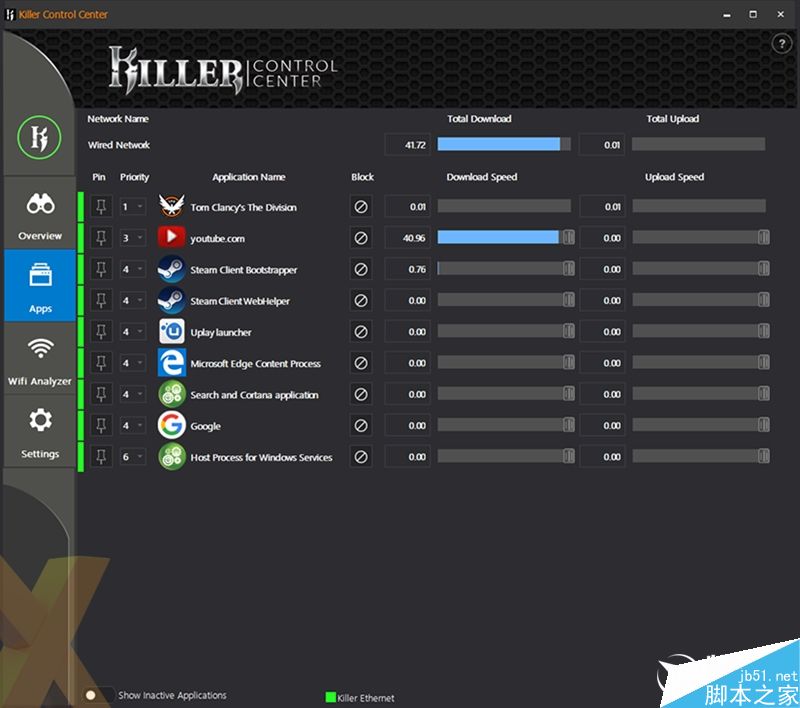Viewport: 800px width, 708px height.
Task: Block Host Process for Windows Services
Action: [x=361, y=457]
